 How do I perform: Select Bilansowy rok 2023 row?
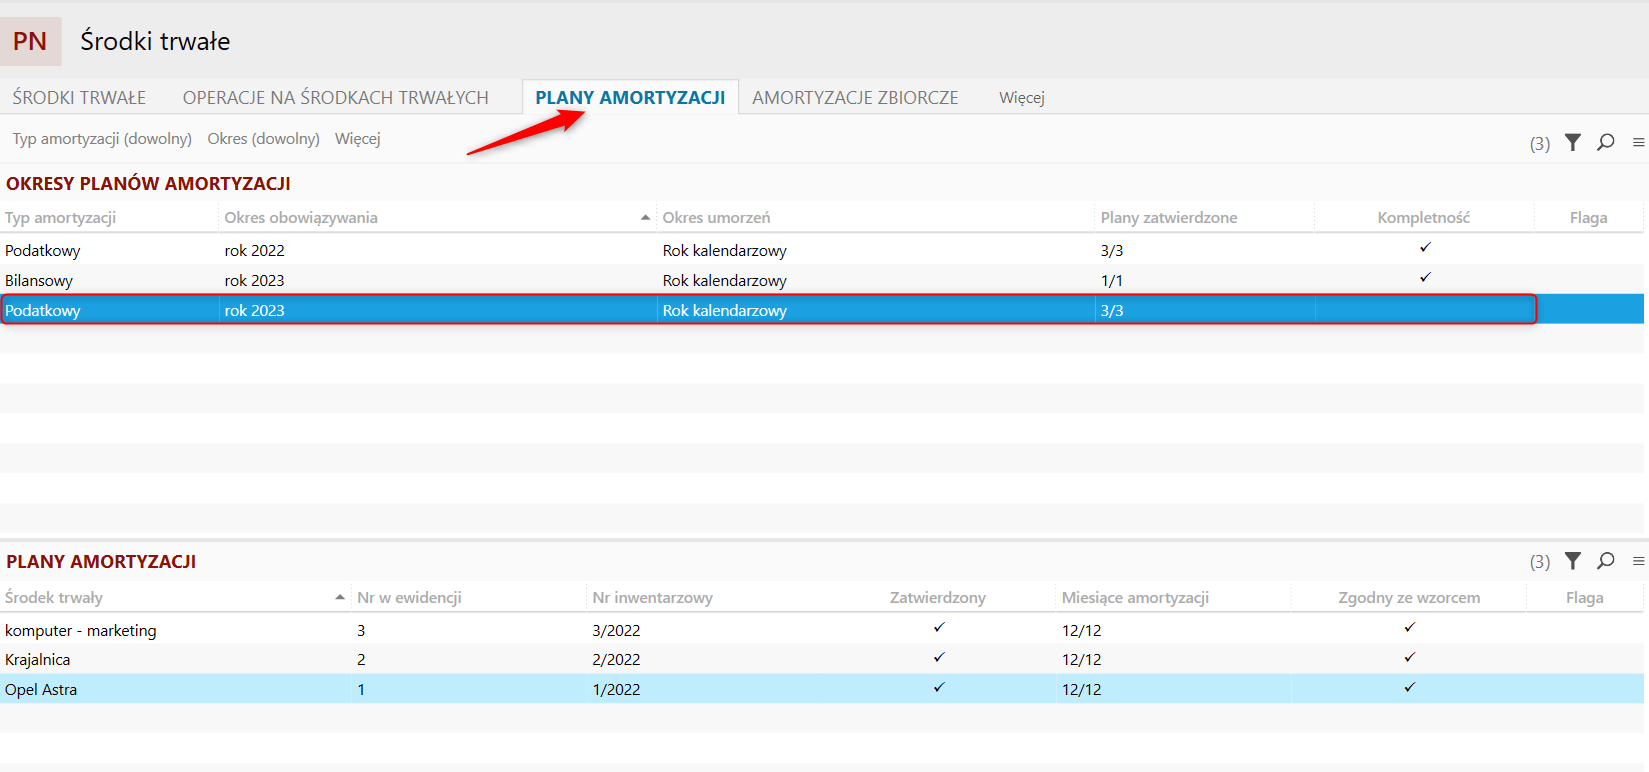pyautogui.click(x=822, y=280)
